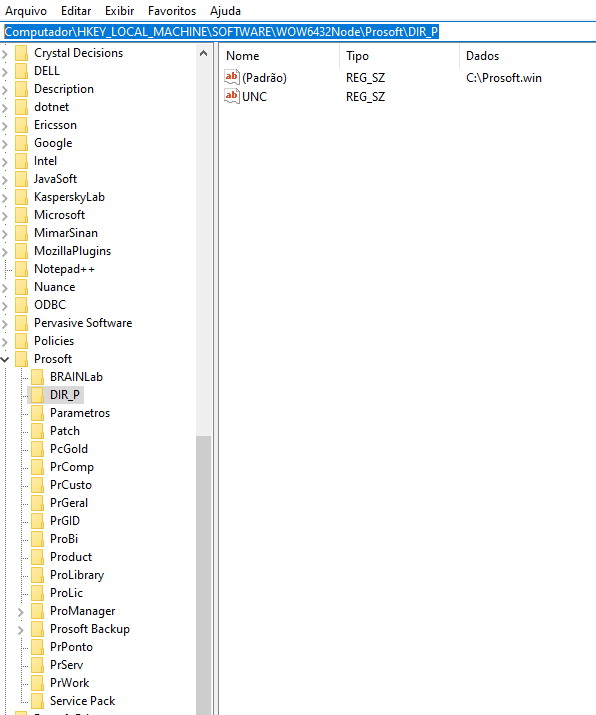Viewport: 596px width, 715px height.
Task: Select the UNC string value icon
Action: click(232, 96)
